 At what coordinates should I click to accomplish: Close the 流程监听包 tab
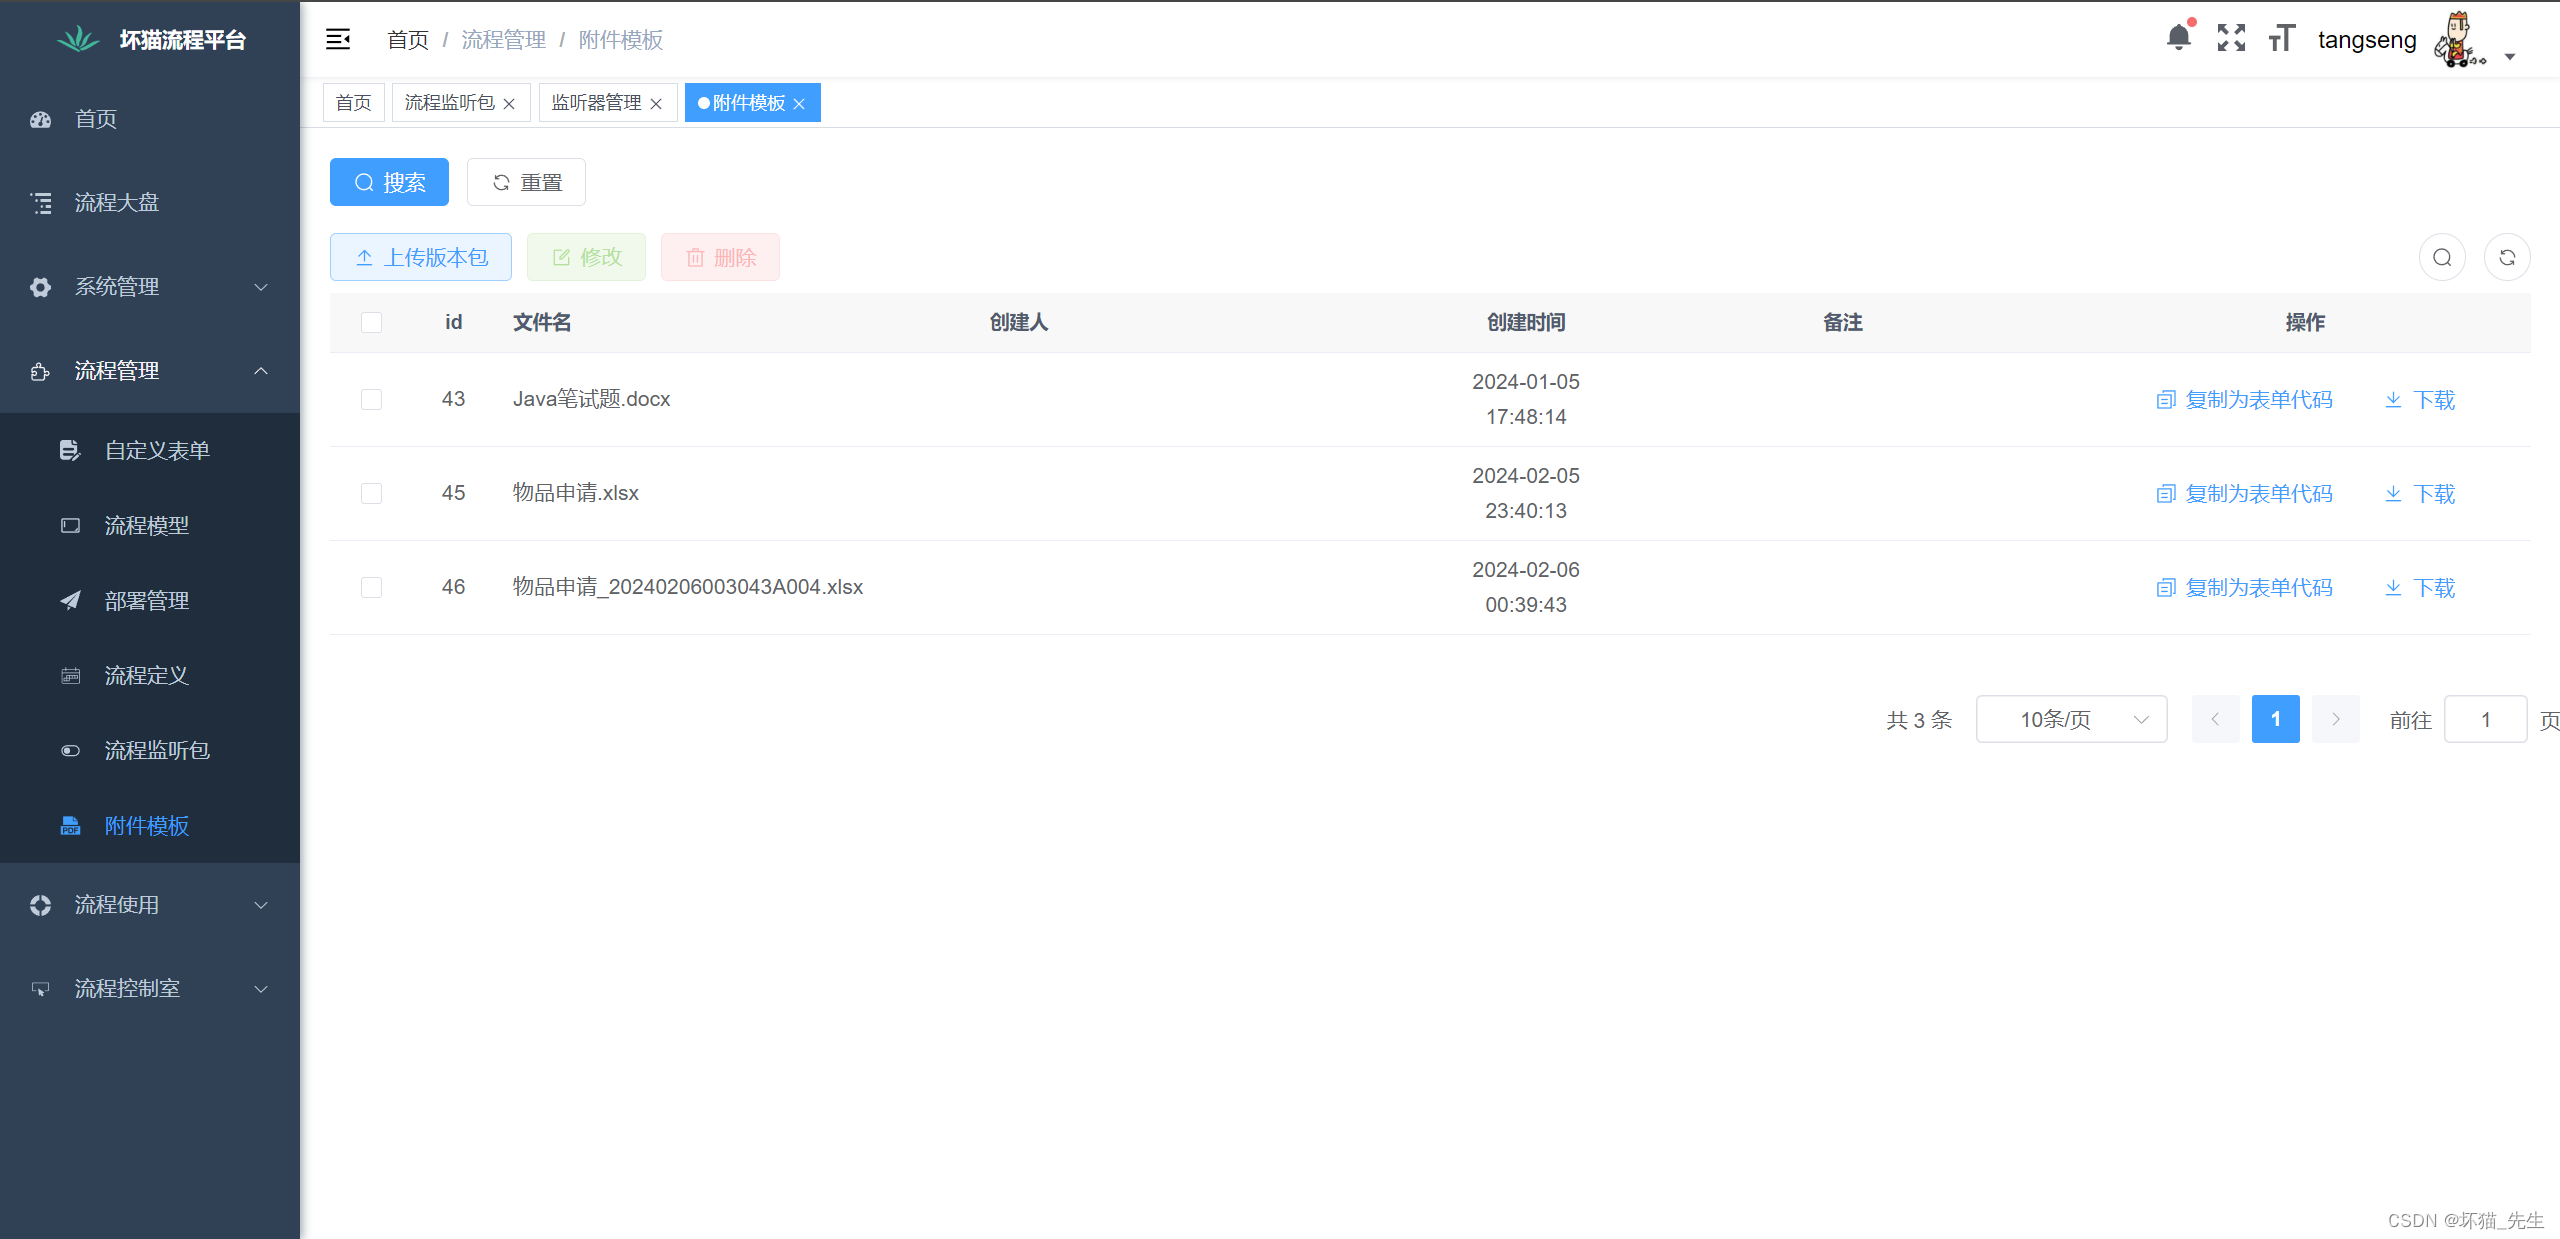click(x=509, y=104)
